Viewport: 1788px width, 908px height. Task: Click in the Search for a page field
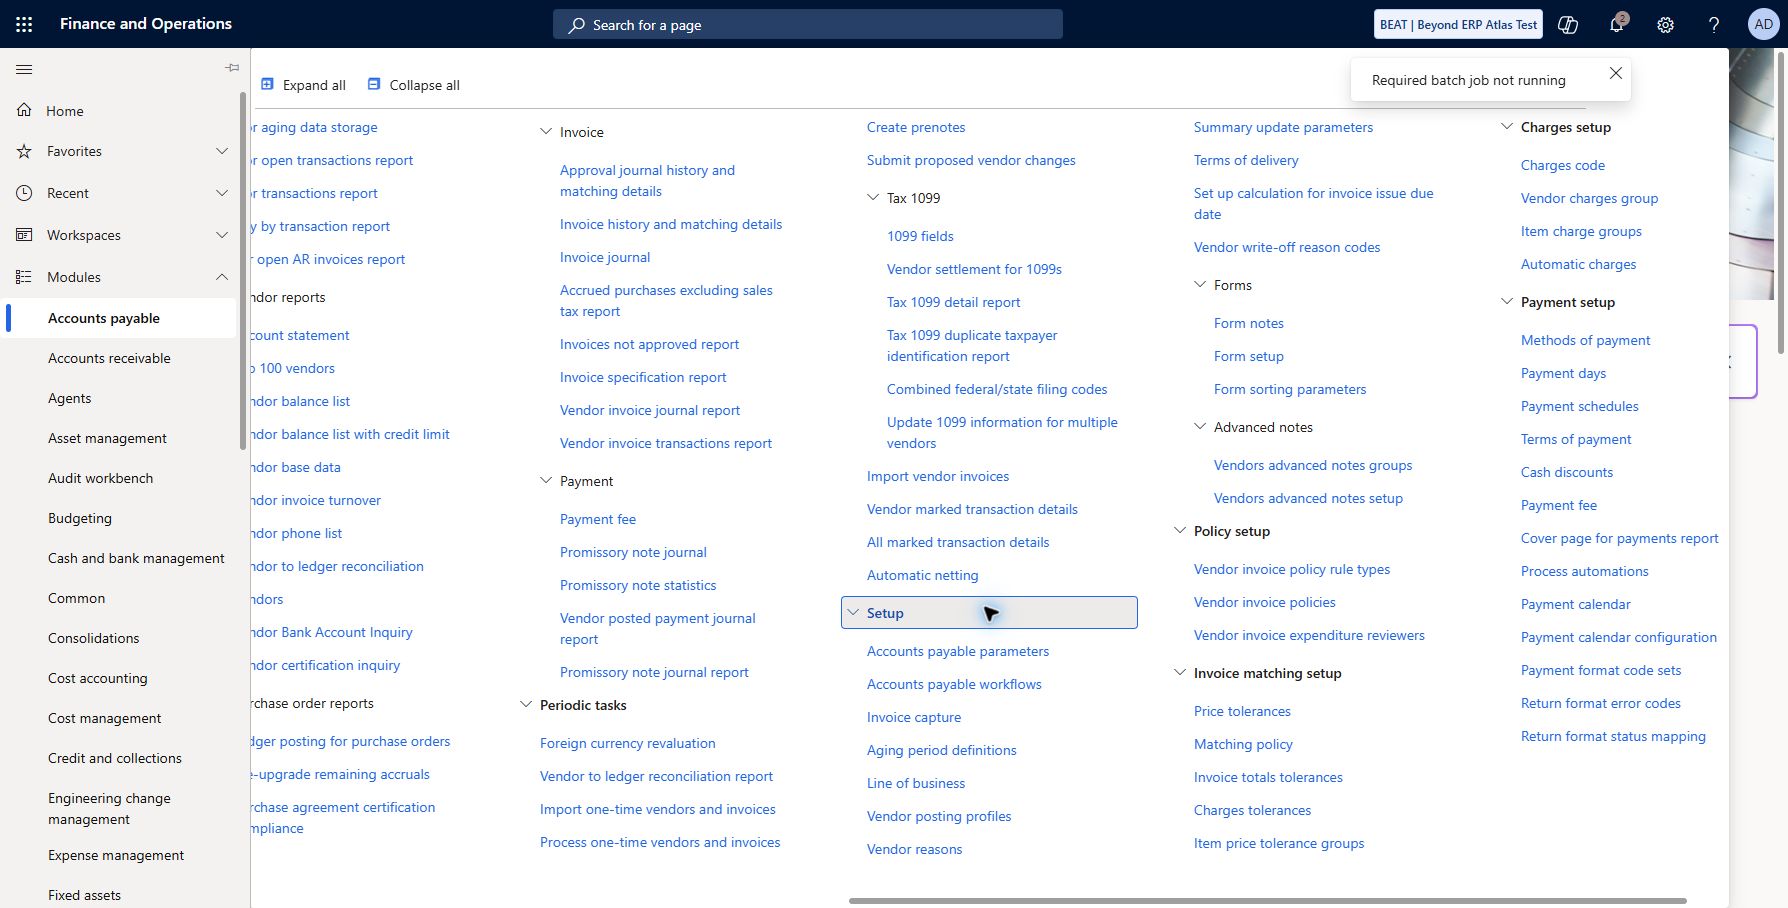click(x=808, y=25)
